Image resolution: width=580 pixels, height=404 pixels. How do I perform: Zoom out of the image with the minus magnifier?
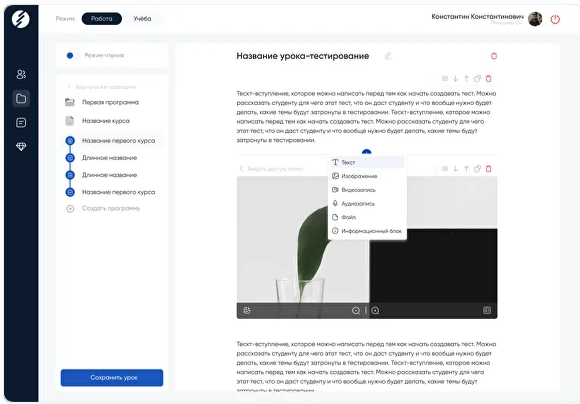tap(356, 310)
